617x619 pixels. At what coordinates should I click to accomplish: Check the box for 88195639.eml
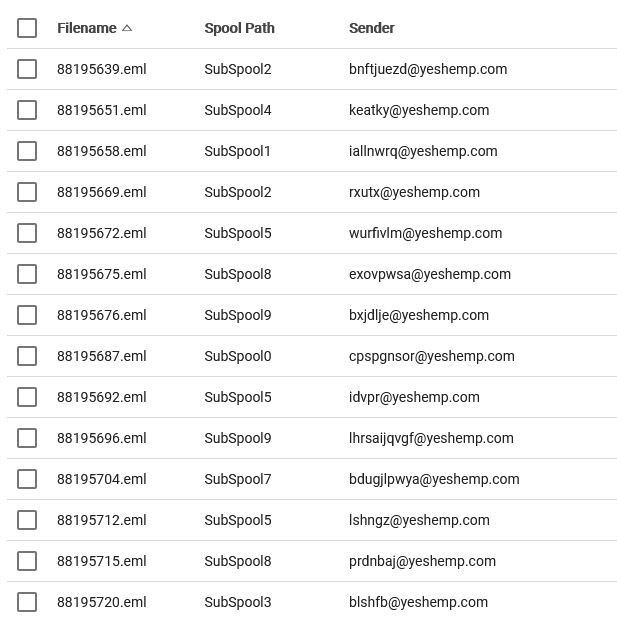pos(27,69)
